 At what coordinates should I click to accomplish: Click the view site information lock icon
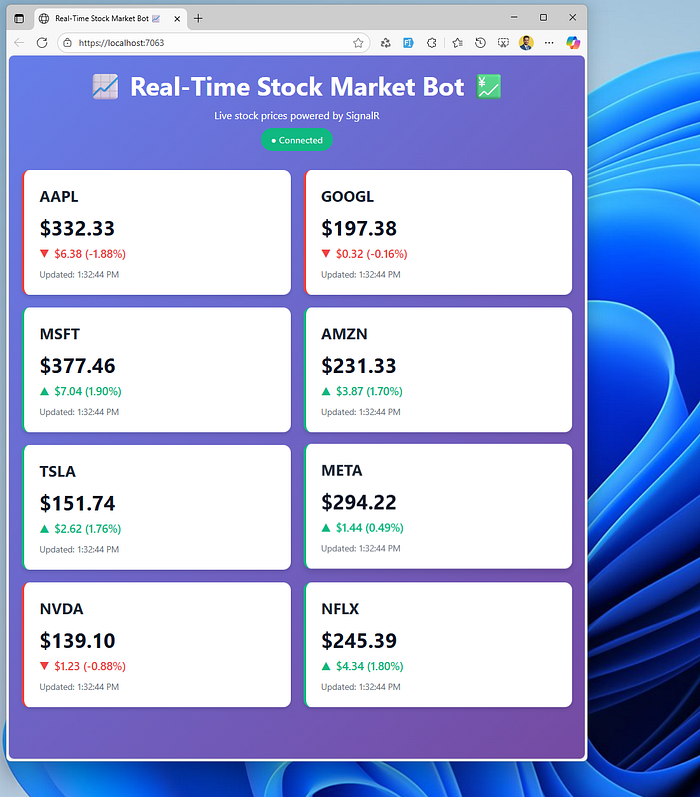pos(67,43)
